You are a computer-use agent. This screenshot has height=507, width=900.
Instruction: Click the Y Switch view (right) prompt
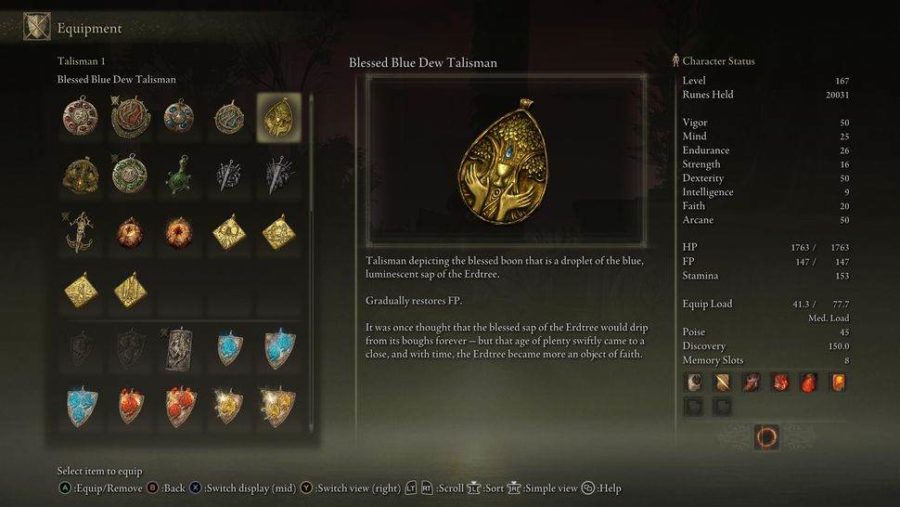pyautogui.click(x=351, y=488)
